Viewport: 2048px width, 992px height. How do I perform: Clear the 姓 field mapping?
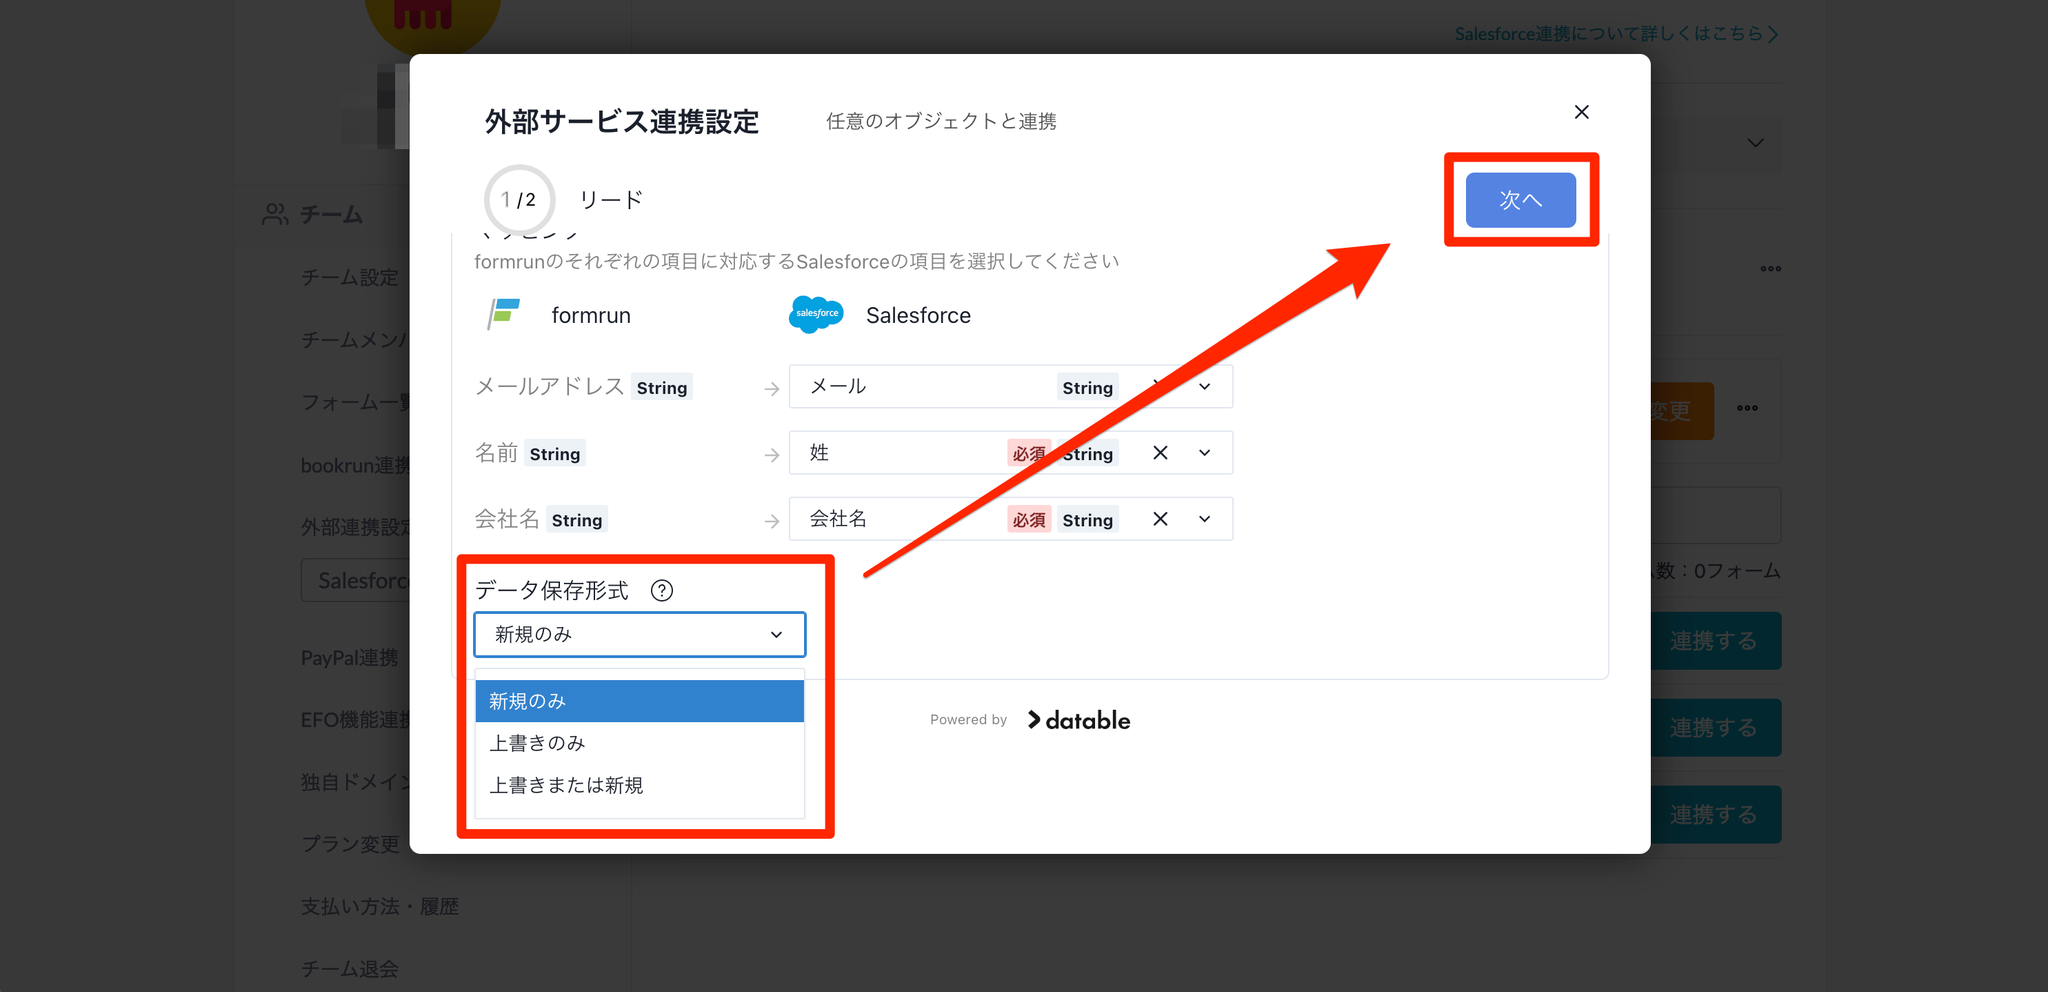coord(1160,453)
